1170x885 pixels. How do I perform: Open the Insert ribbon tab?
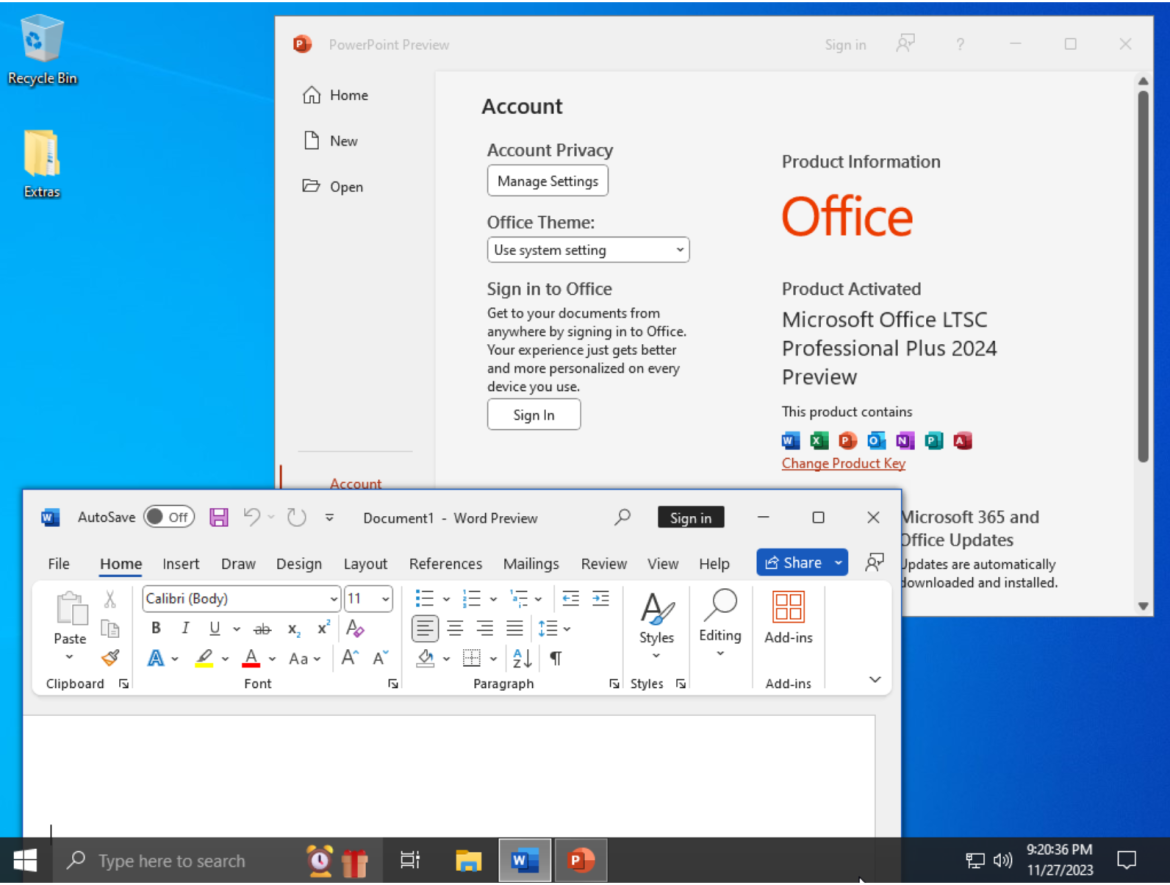[x=181, y=564]
